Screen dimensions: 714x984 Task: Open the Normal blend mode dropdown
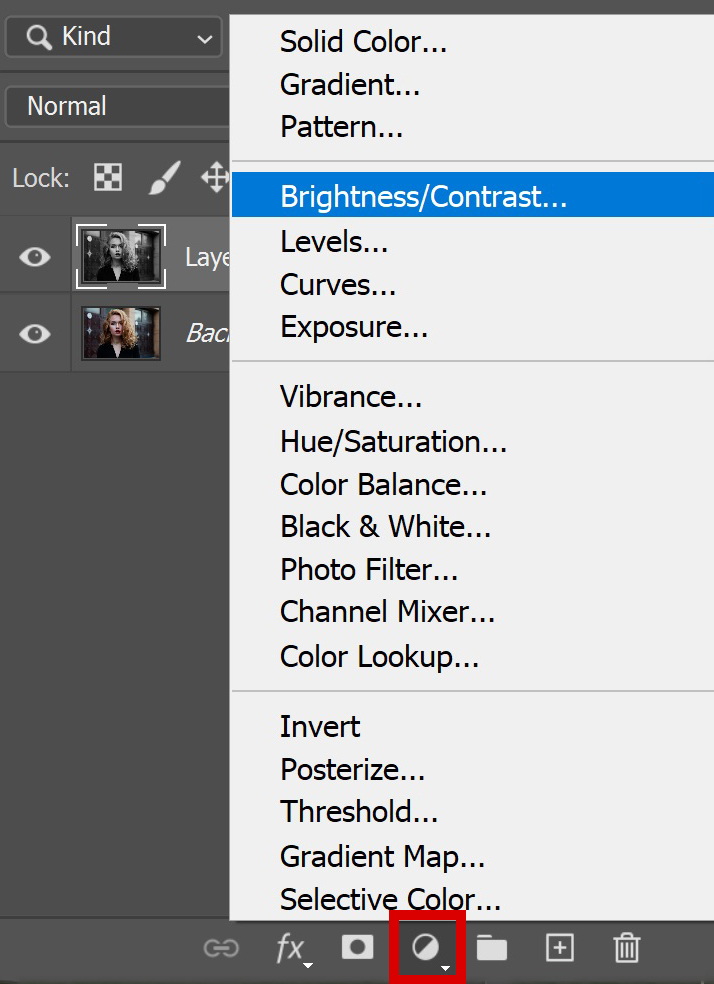click(x=117, y=107)
